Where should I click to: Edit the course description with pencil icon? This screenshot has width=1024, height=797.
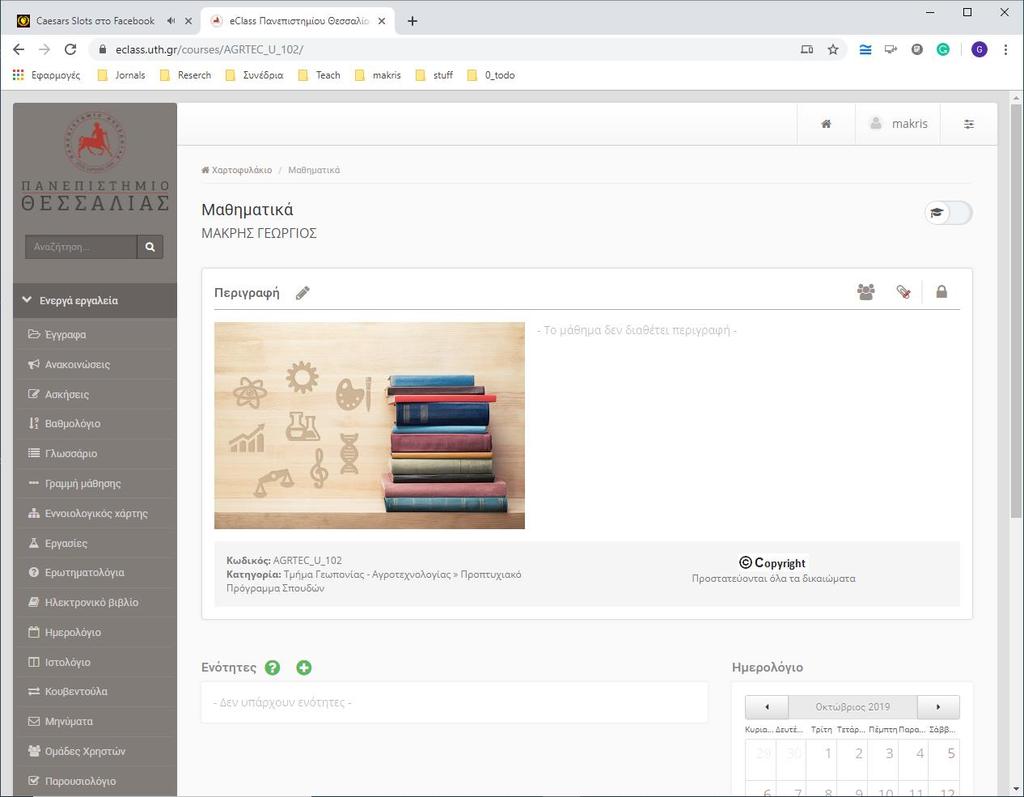pyautogui.click(x=302, y=293)
